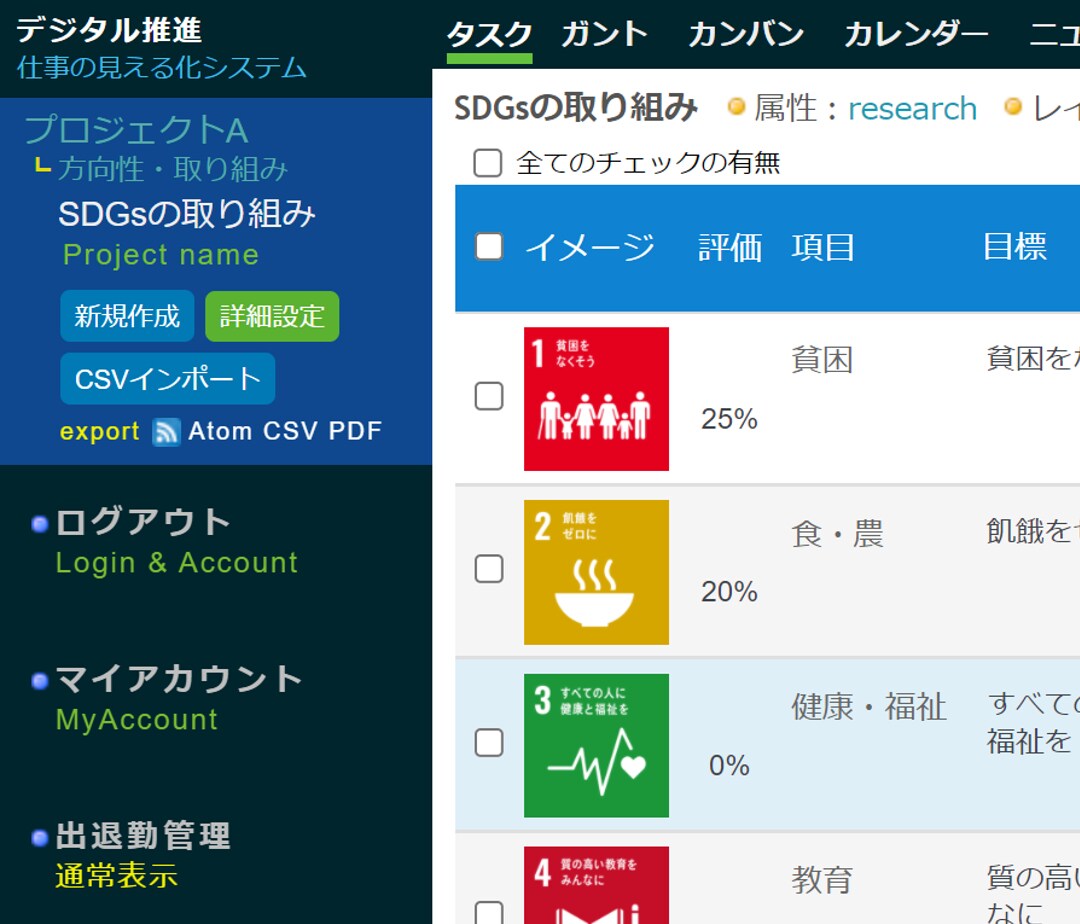Click the 20% rating value
Viewport: 1080px width, 924px height.
[729, 591]
